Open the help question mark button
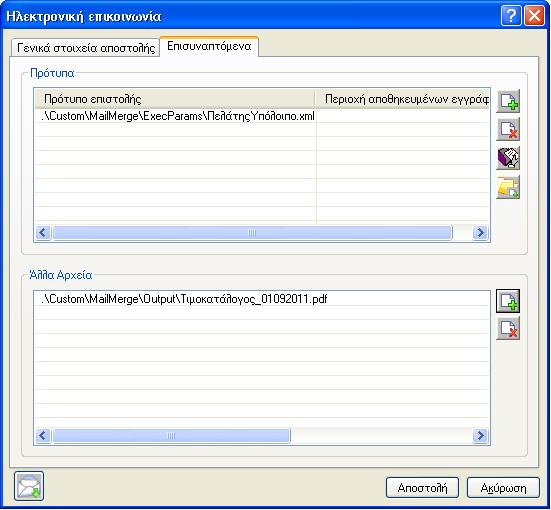 [511, 16]
